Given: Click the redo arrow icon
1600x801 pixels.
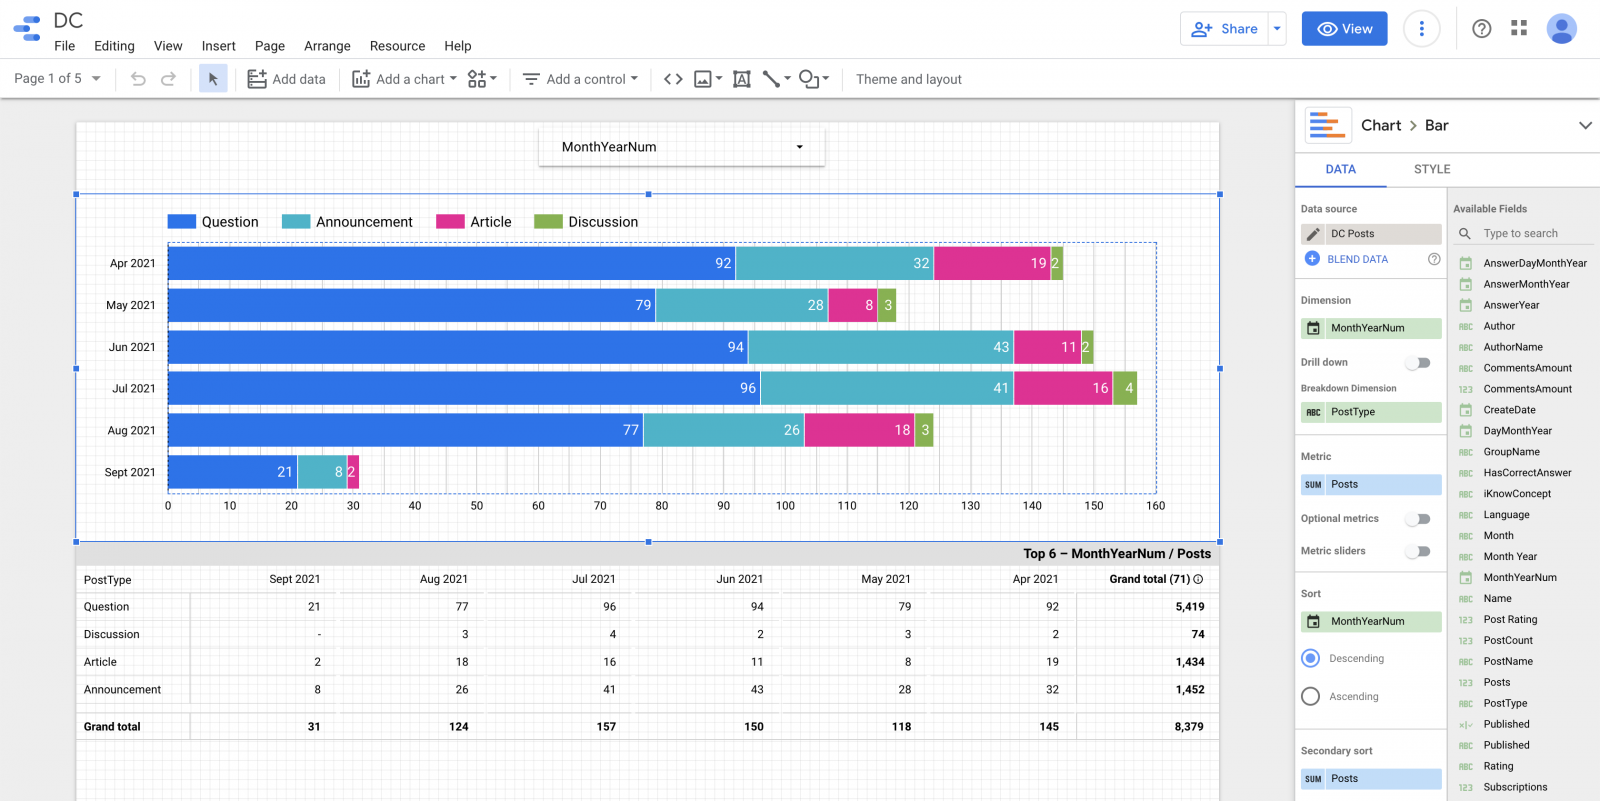Looking at the screenshot, I should point(168,79).
